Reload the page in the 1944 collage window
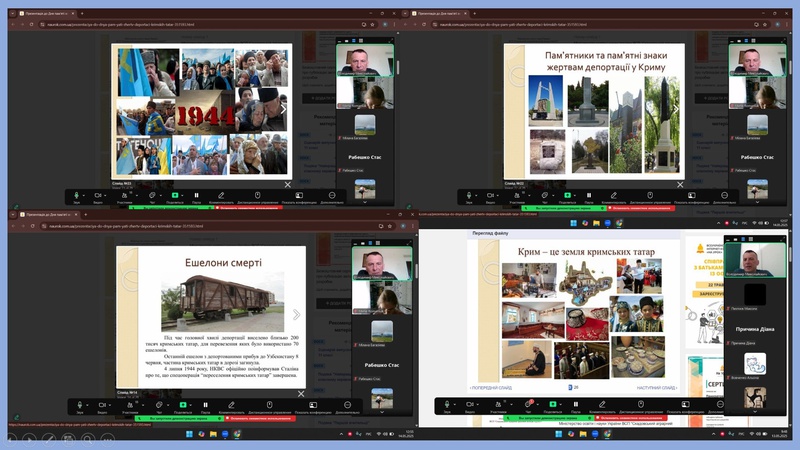The image size is (800, 450). [x=32, y=24]
